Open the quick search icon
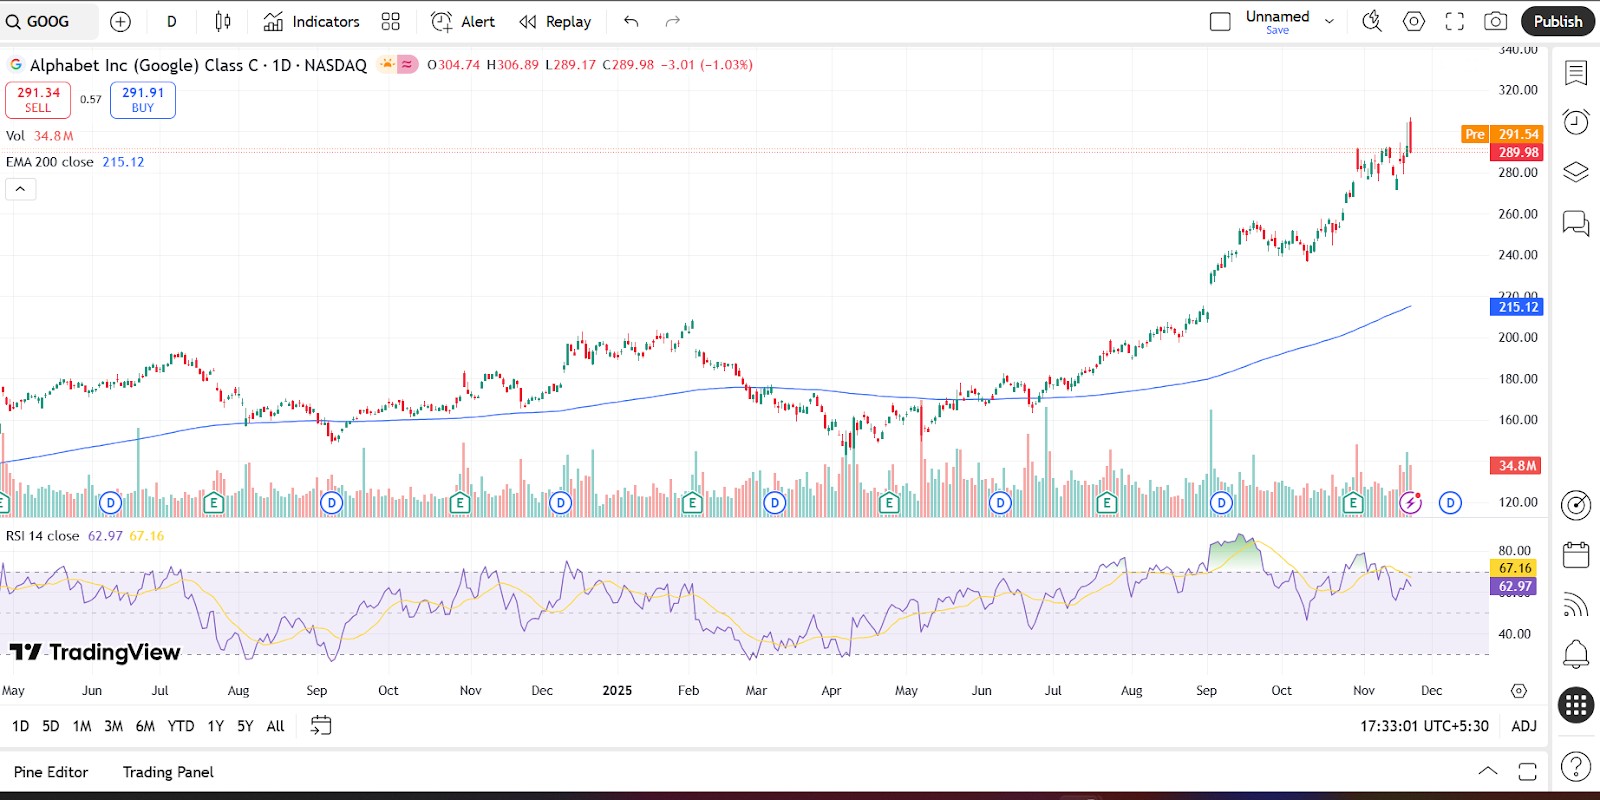The width and height of the screenshot is (1600, 800). pos(1372,21)
